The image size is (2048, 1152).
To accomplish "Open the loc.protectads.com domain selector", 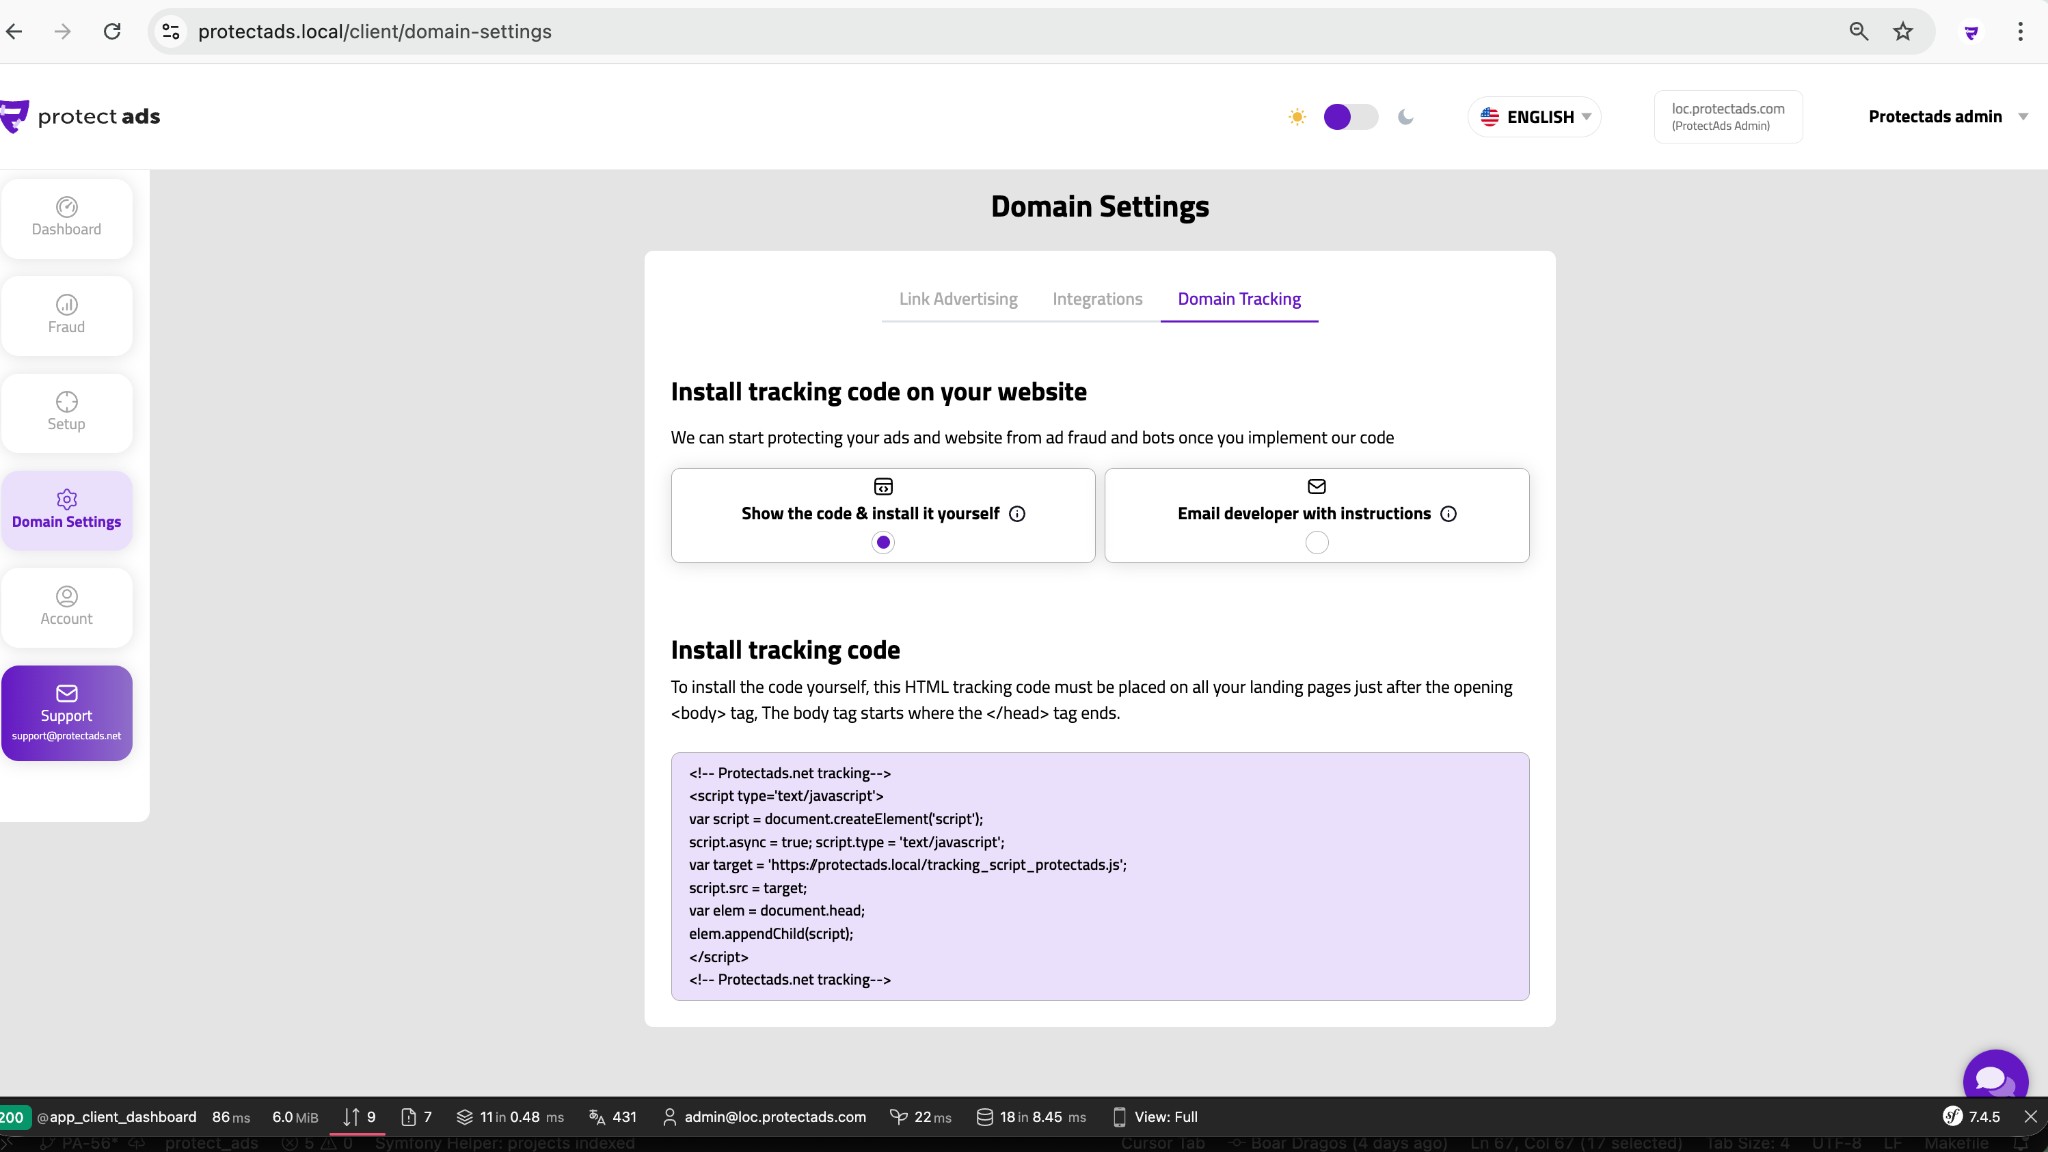I will 1727,116.
